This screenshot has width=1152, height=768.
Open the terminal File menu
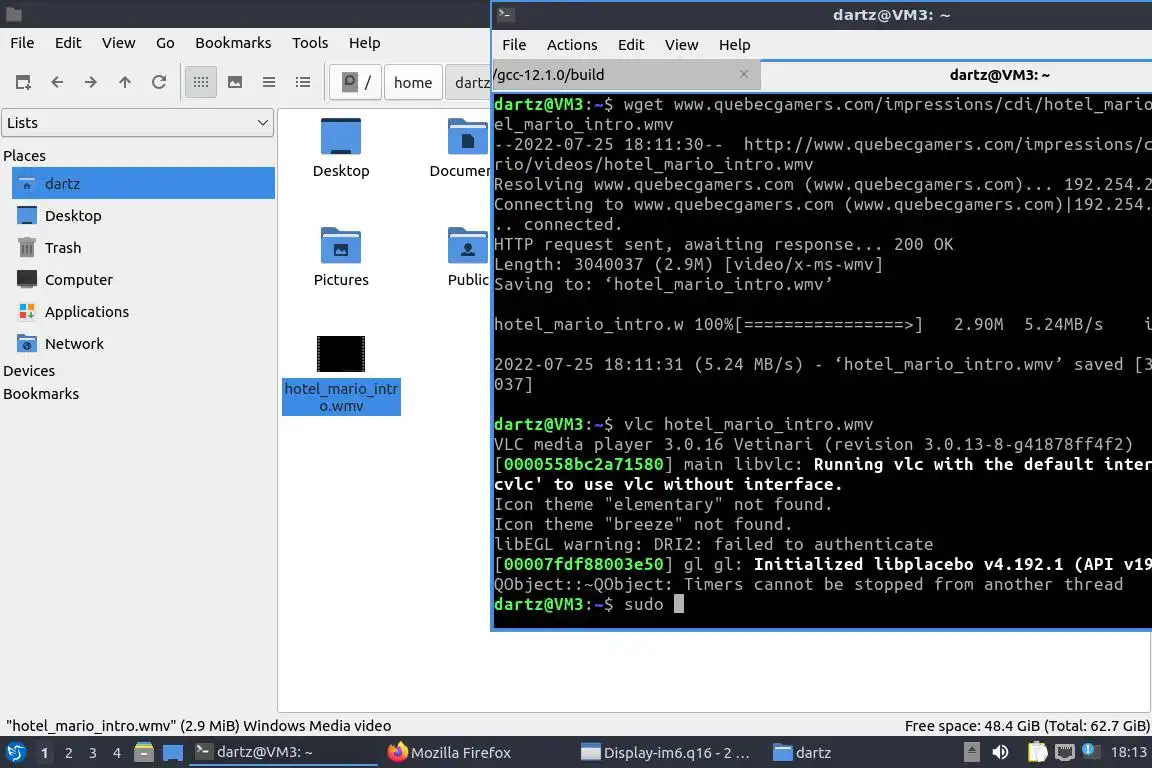pyautogui.click(x=514, y=45)
